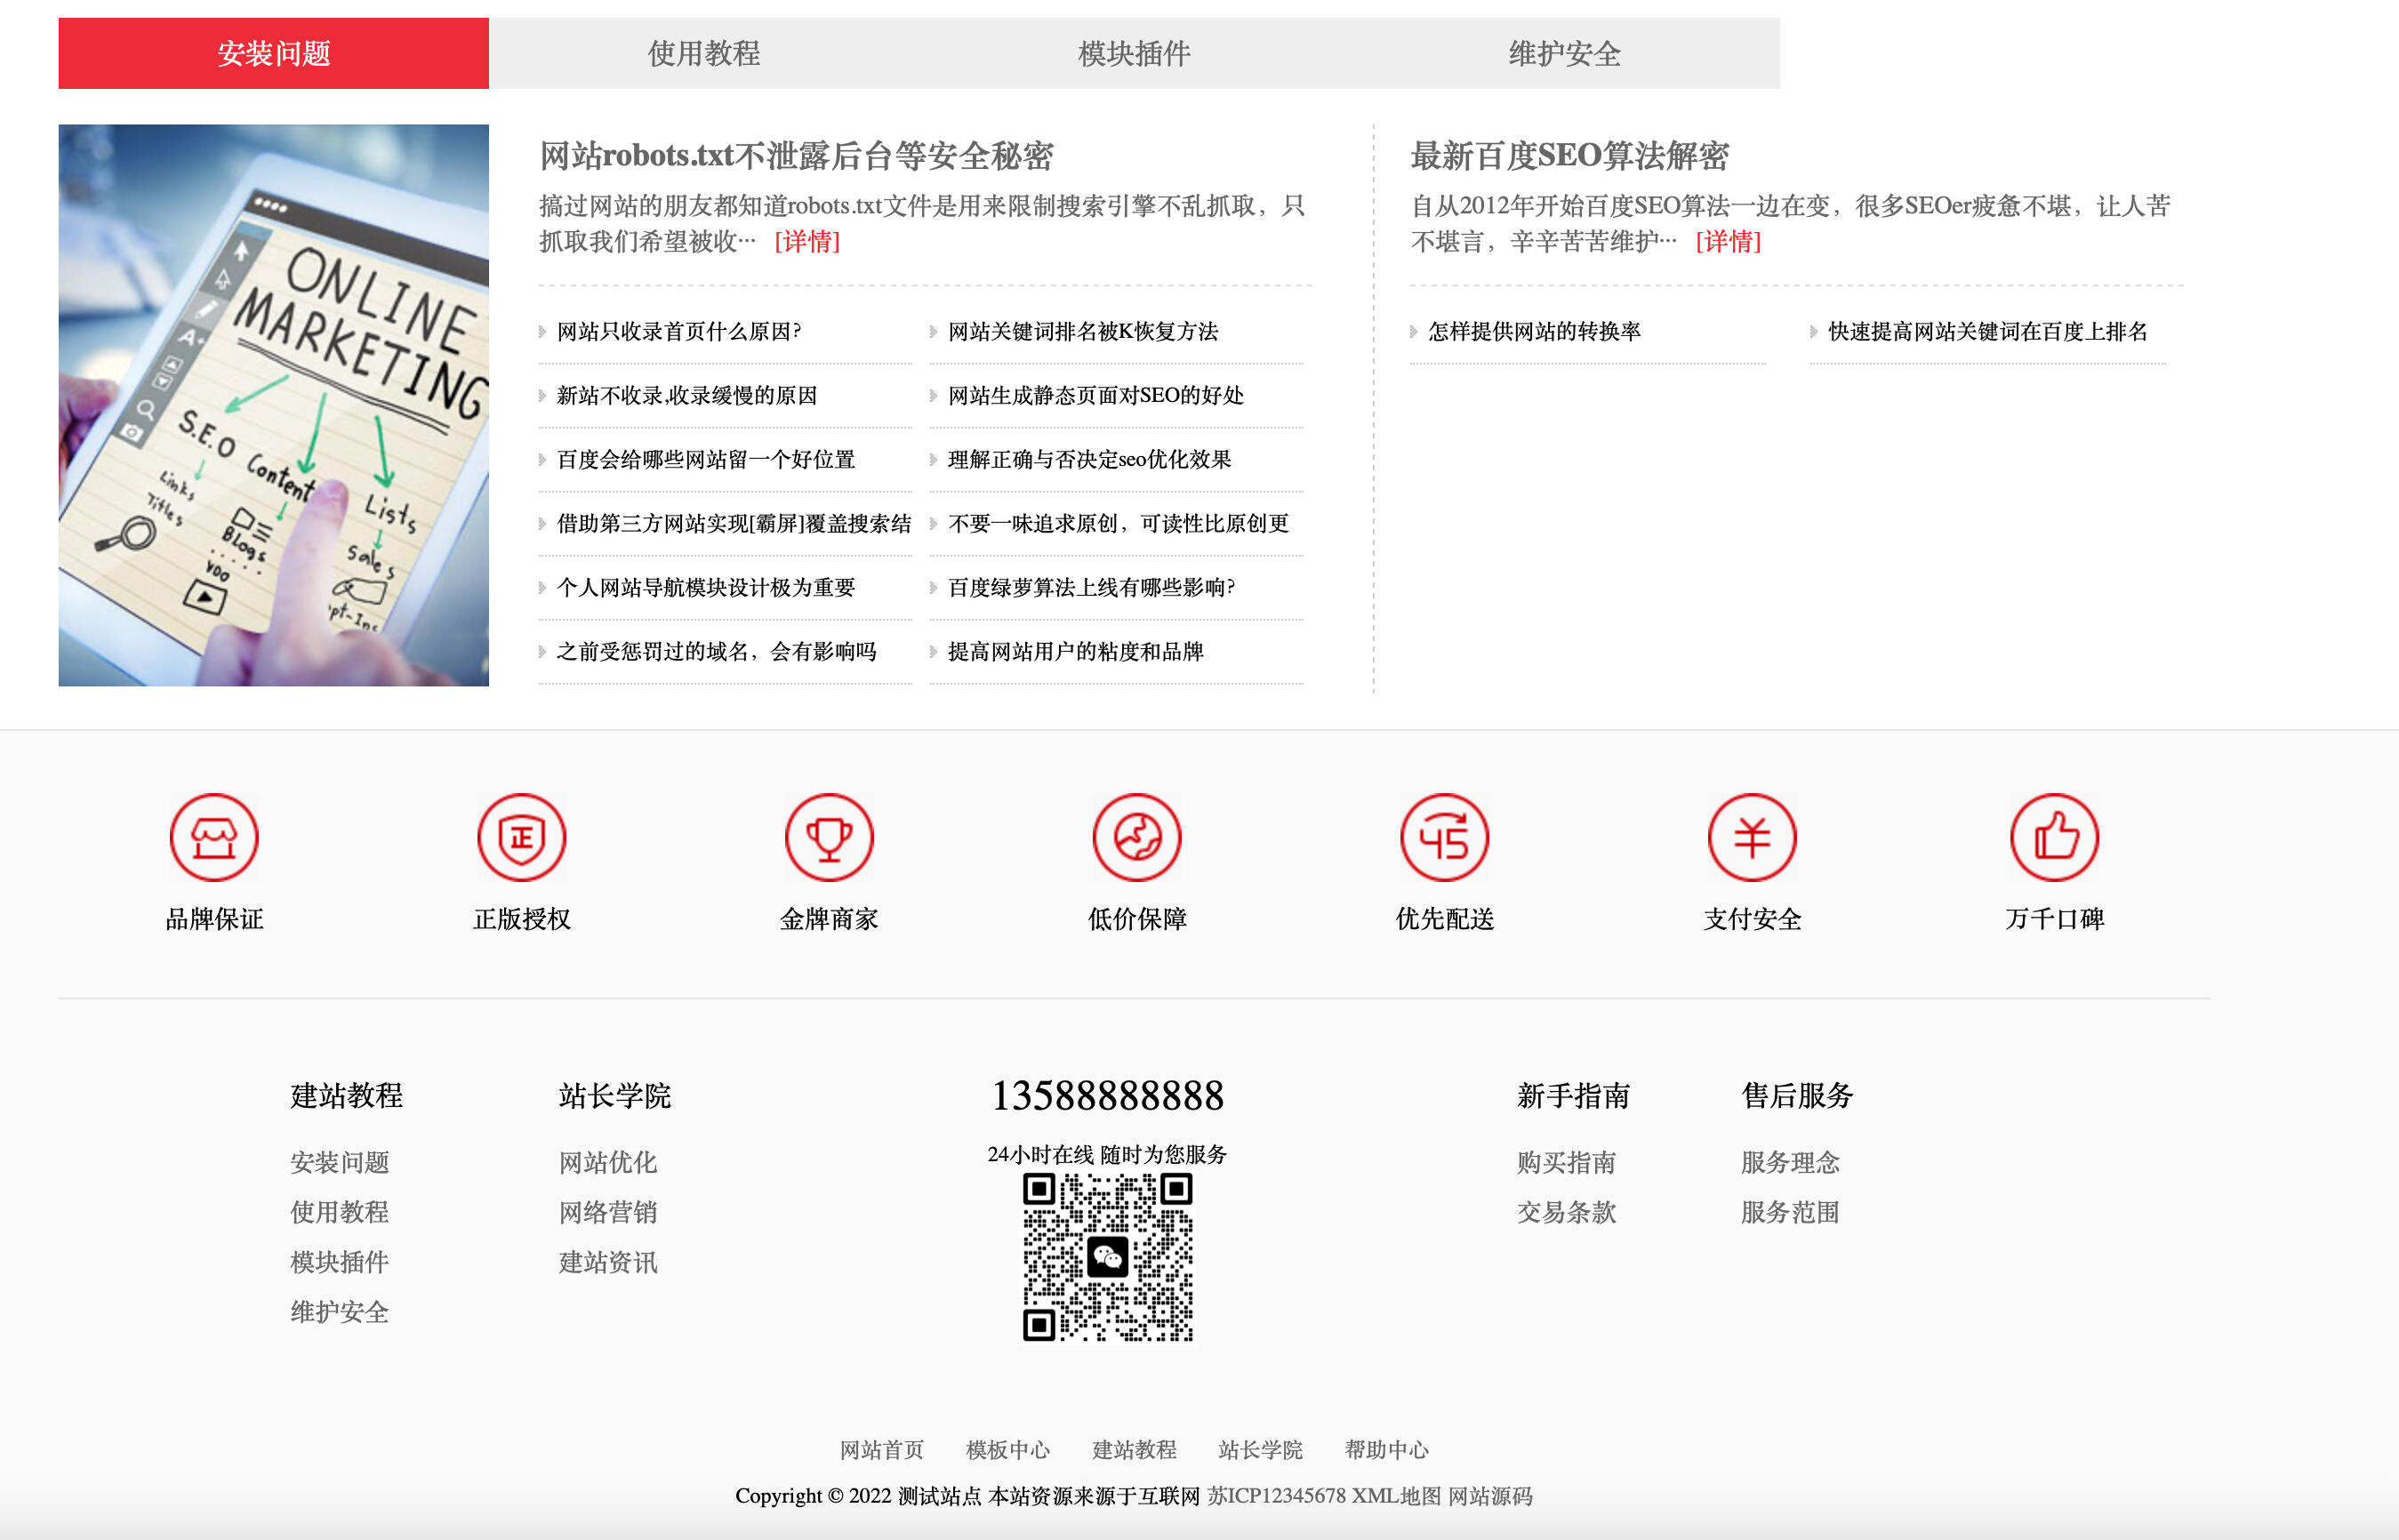
Task: Select the 优先配送 delivery icon
Action: 1444,838
